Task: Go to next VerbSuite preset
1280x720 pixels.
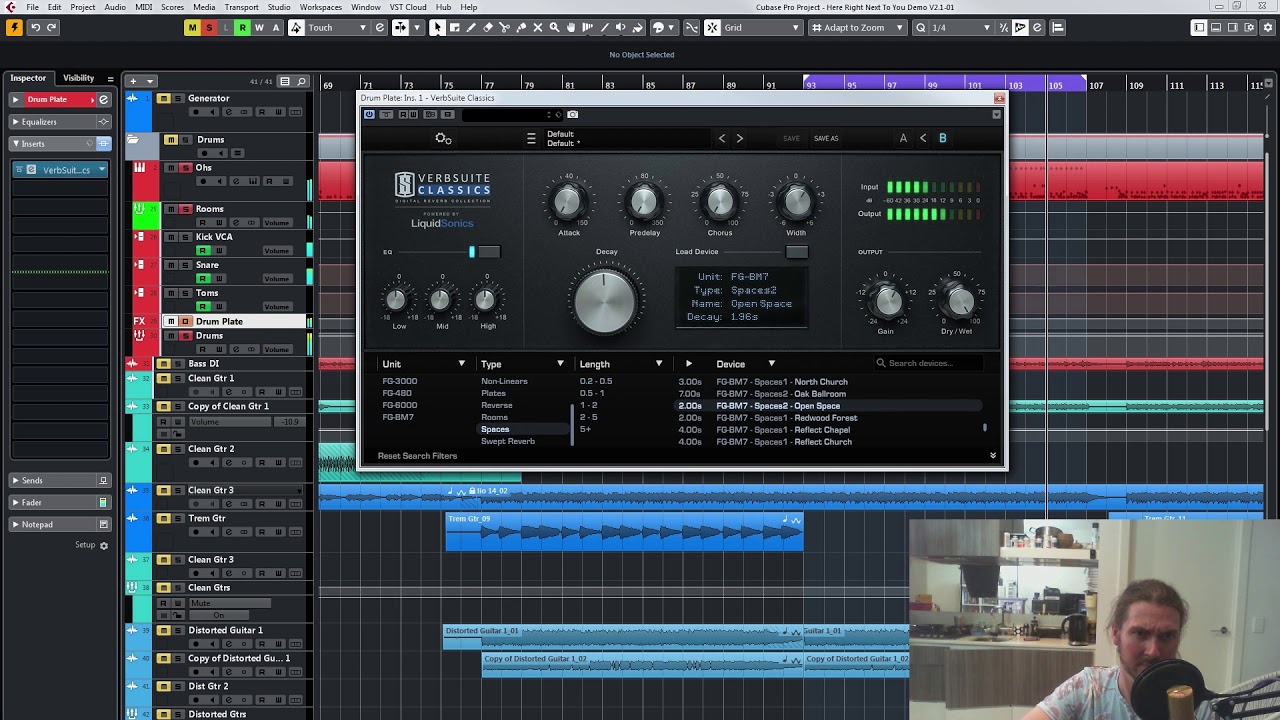Action: point(740,139)
